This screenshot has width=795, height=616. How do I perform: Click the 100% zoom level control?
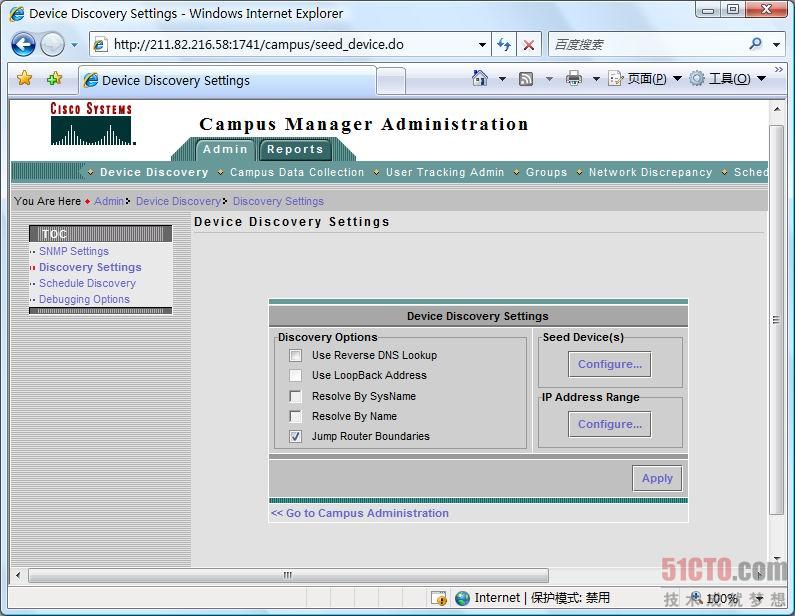(x=720, y=599)
